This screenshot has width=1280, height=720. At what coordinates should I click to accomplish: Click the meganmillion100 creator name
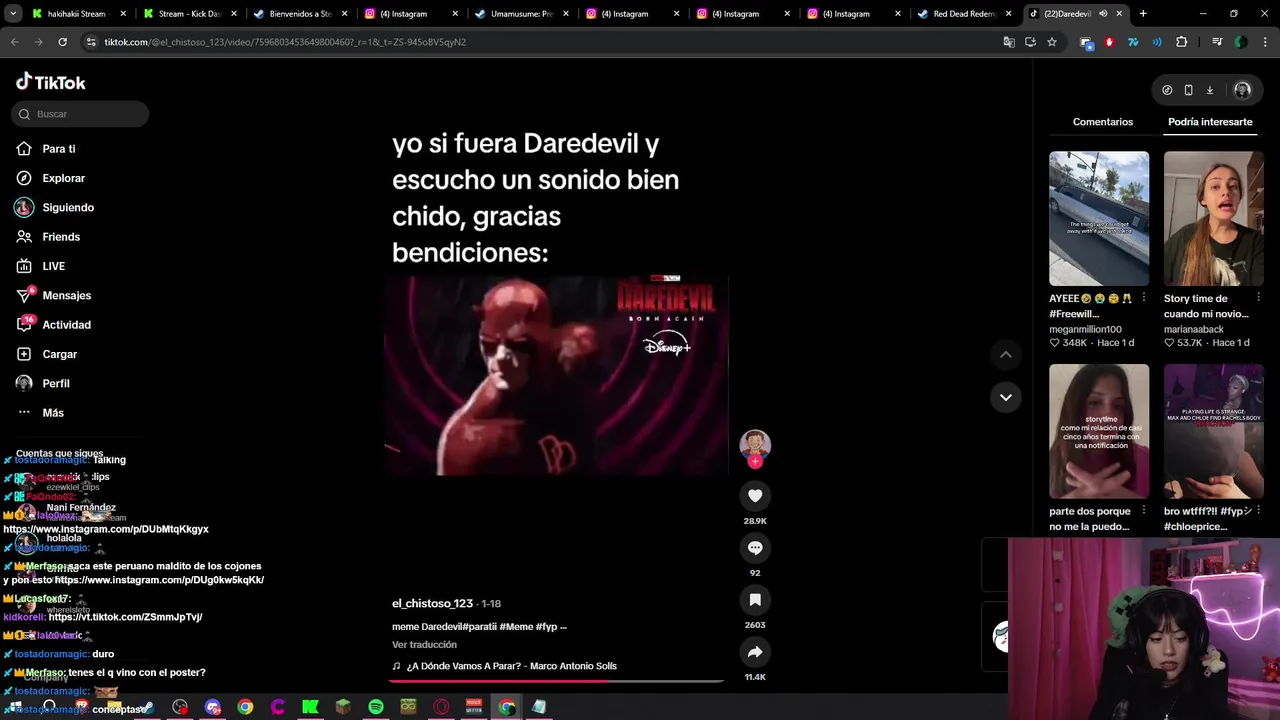point(1085,329)
